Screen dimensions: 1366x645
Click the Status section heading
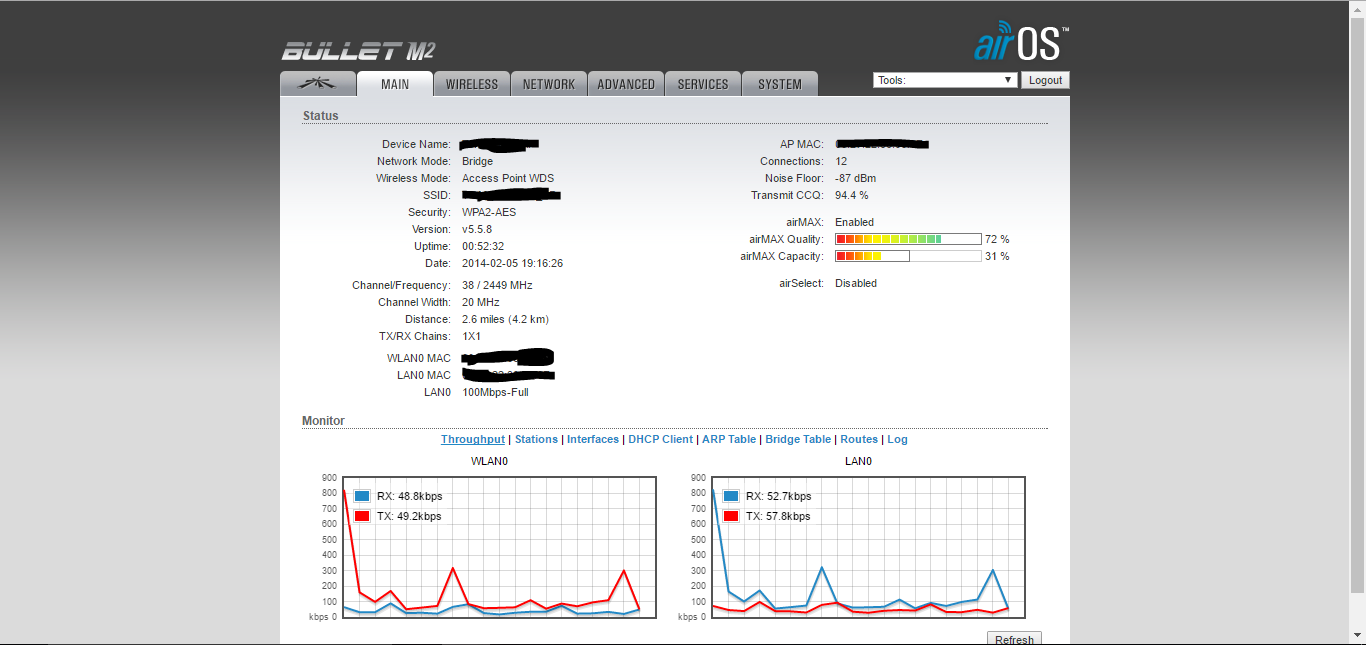(x=321, y=116)
